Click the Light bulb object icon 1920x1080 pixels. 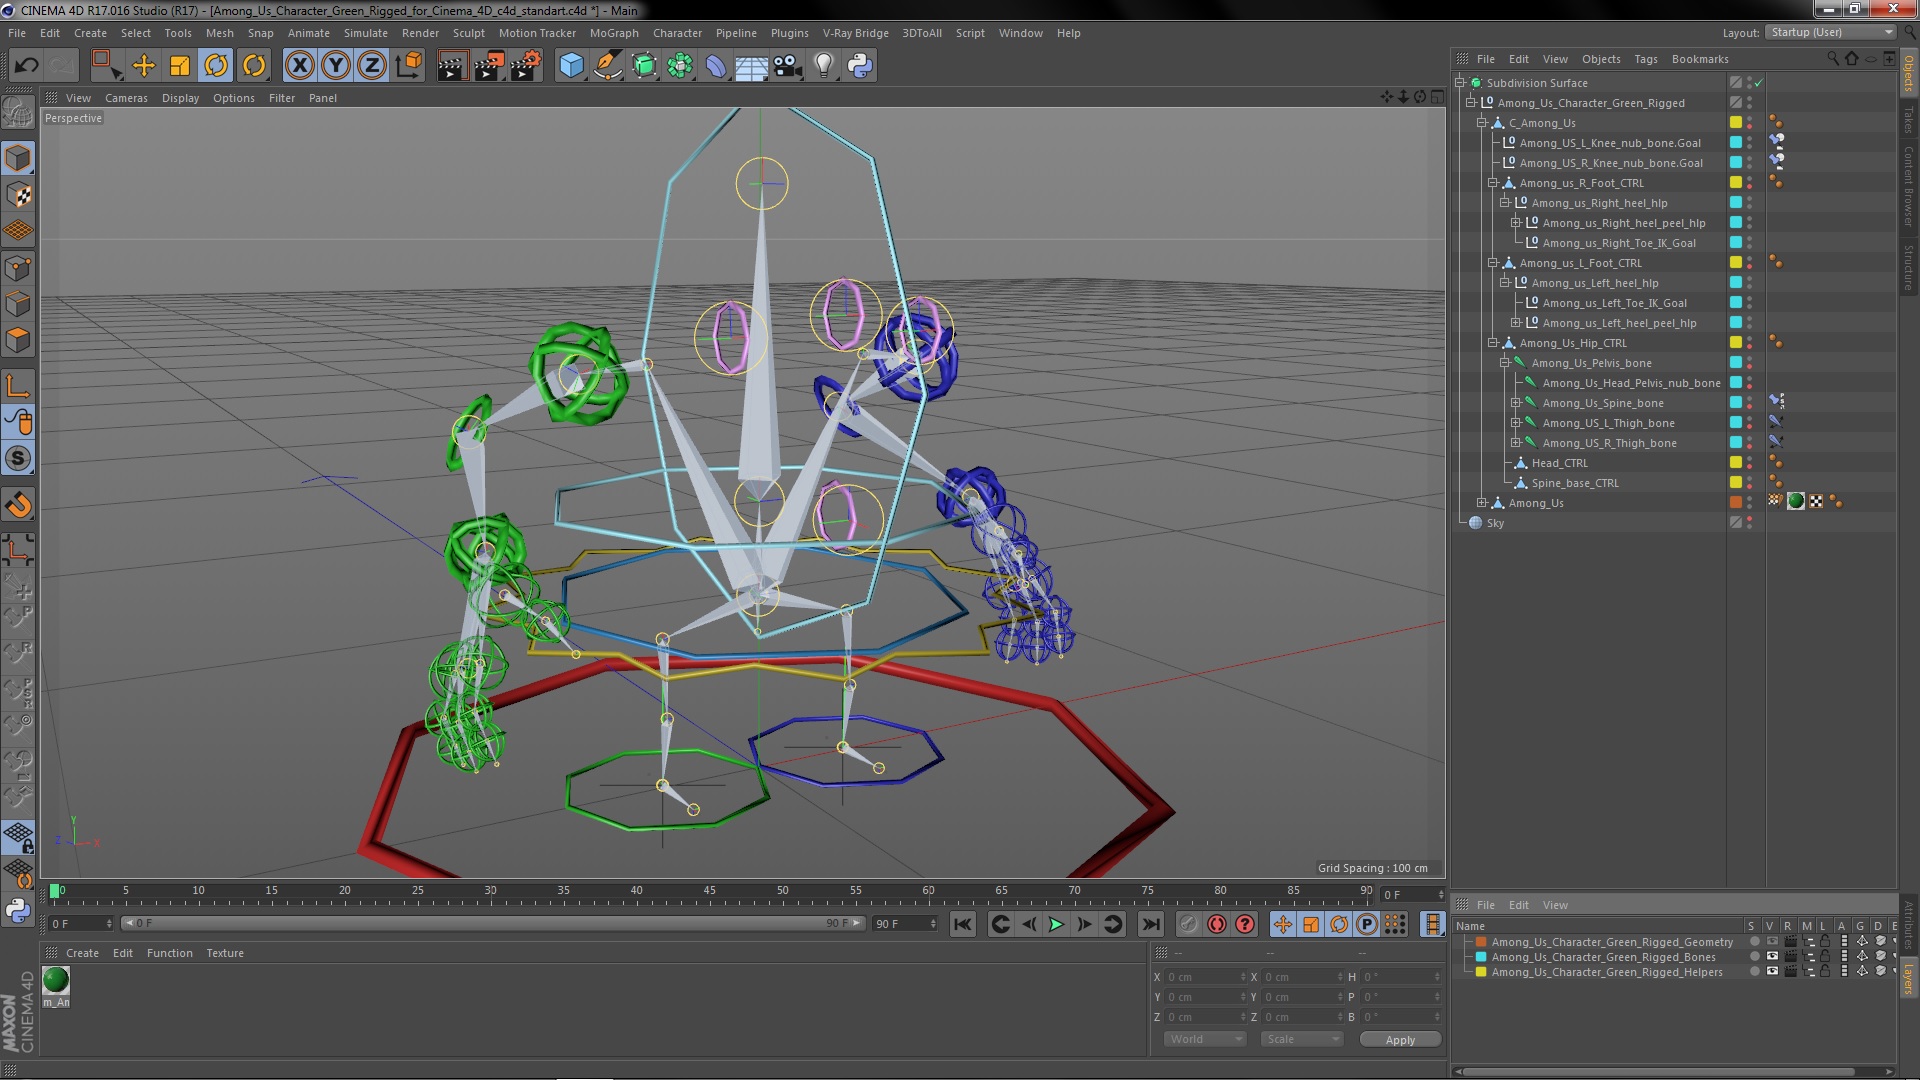coord(823,66)
